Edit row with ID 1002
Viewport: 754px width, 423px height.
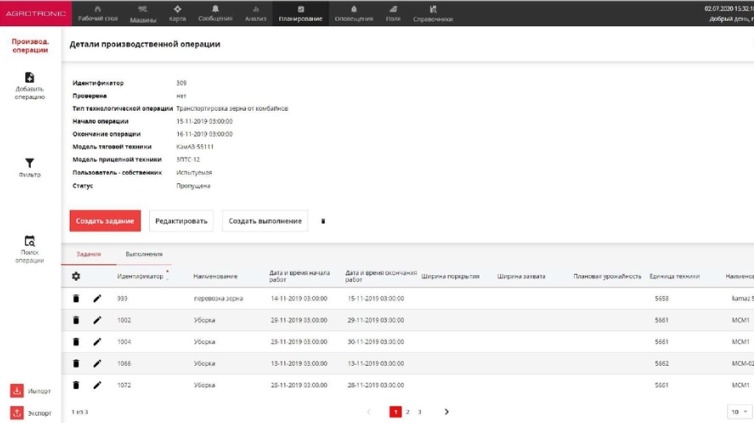pos(97,320)
